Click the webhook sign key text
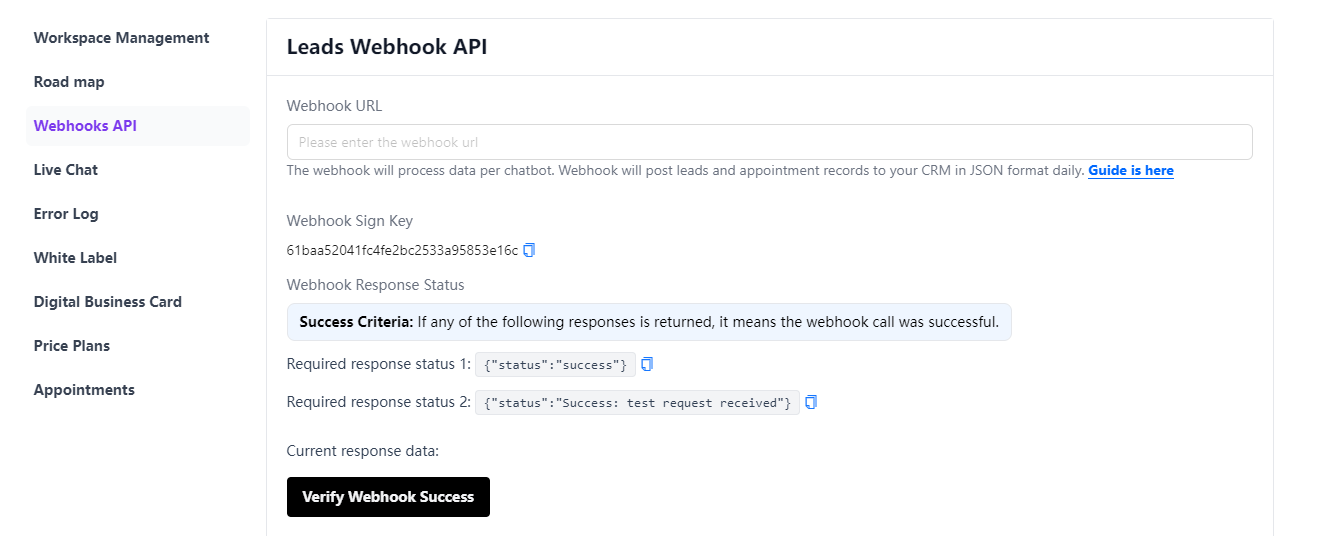 click(402, 250)
